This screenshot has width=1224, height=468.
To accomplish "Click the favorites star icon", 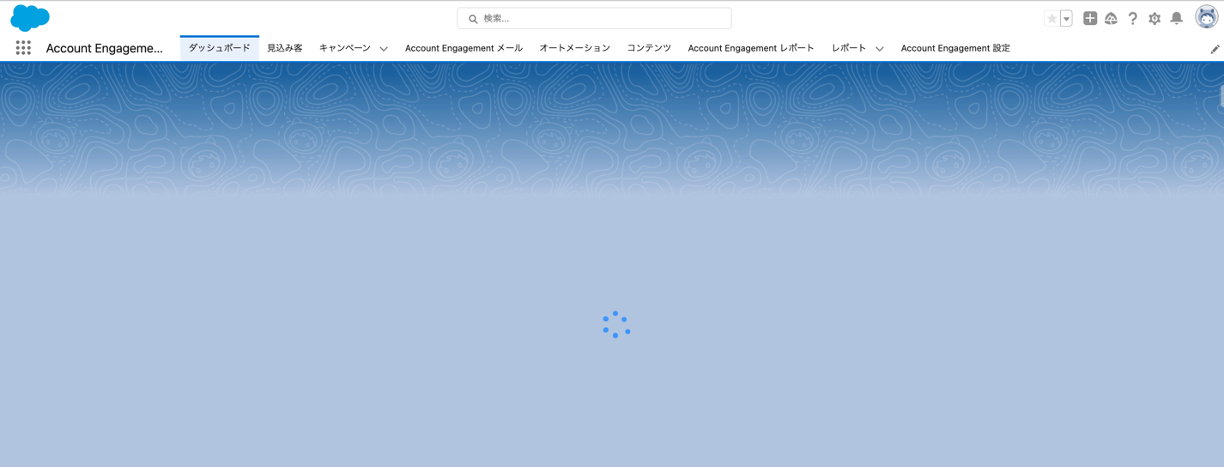I will (x=1051, y=18).
